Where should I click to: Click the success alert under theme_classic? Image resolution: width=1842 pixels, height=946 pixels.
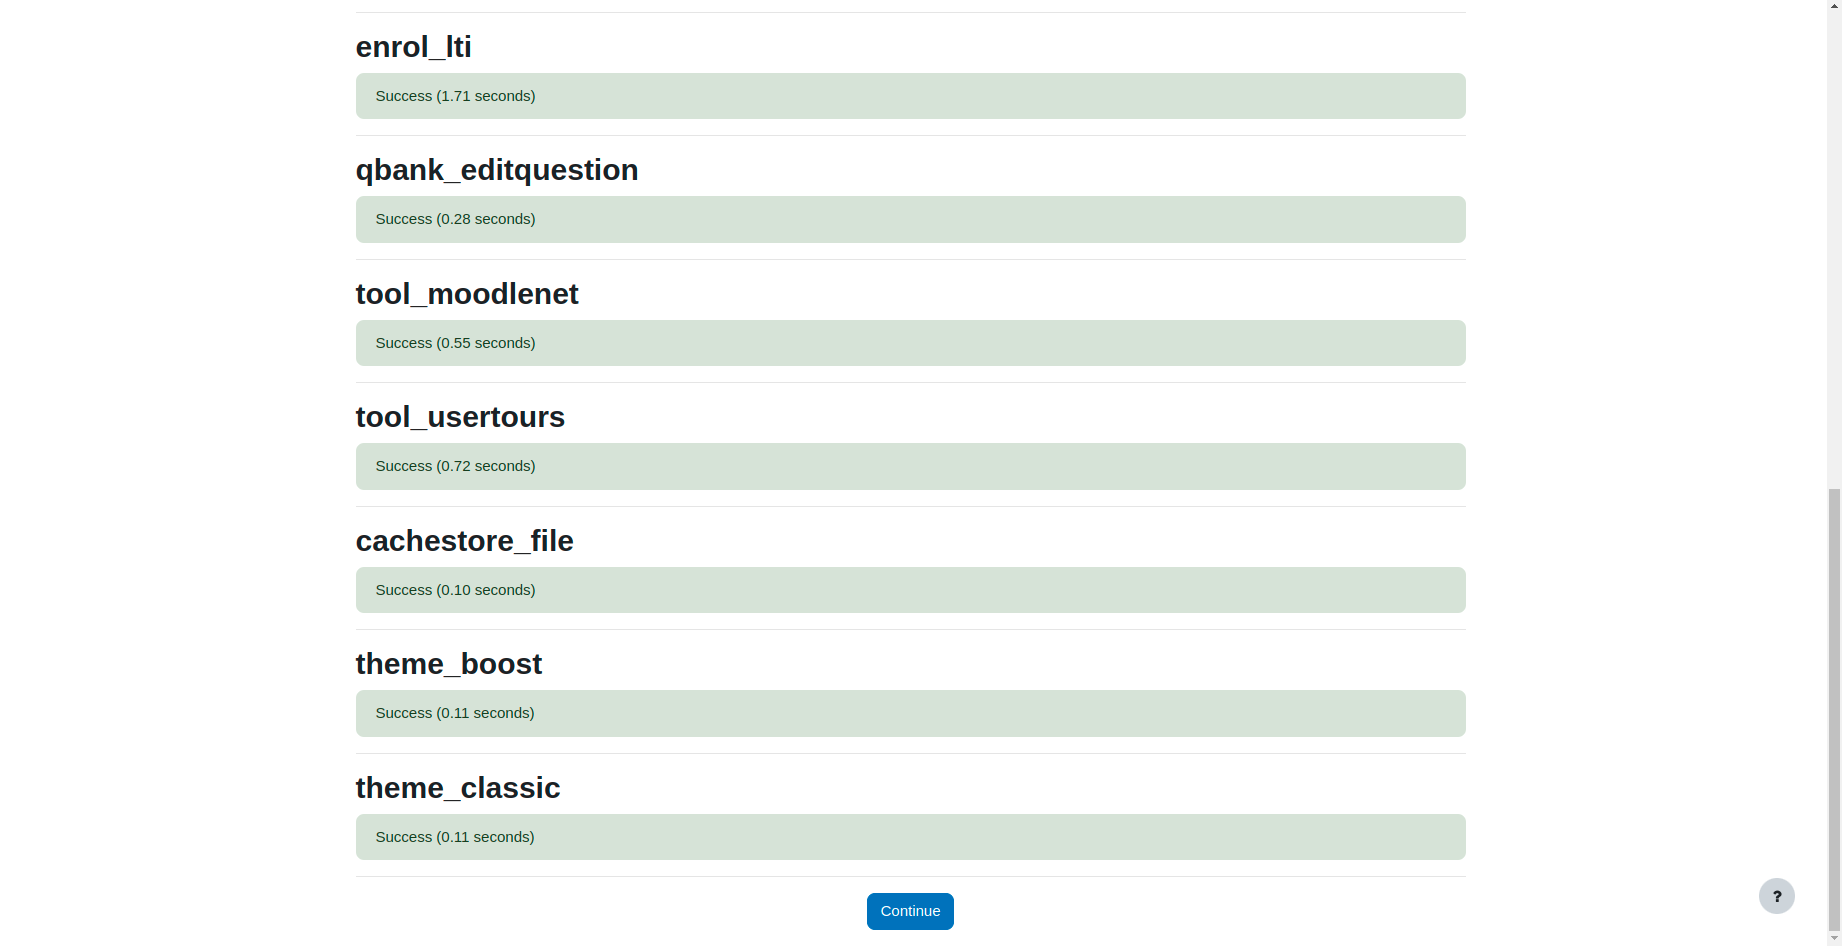pos(910,837)
